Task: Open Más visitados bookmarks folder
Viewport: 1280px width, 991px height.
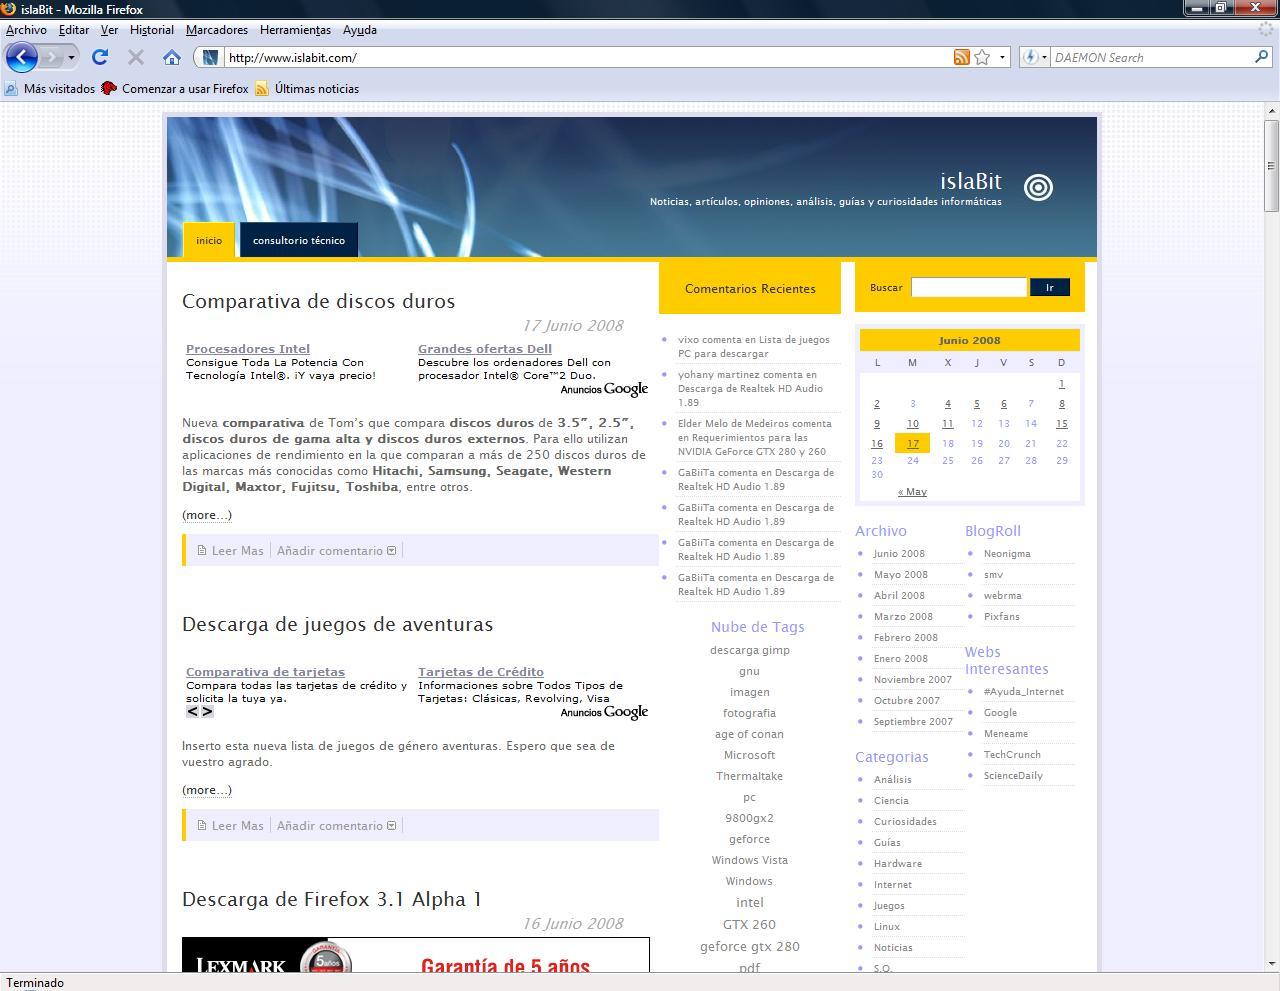Action: (x=50, y=89)
